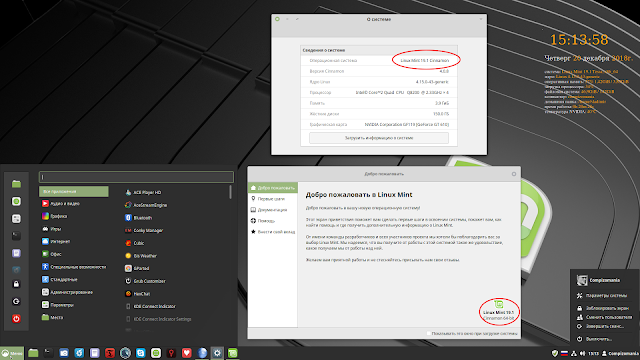640x360 pixels.
Task: Launch KDE Connect Indicator from app list
Action: tap(150, 306)
